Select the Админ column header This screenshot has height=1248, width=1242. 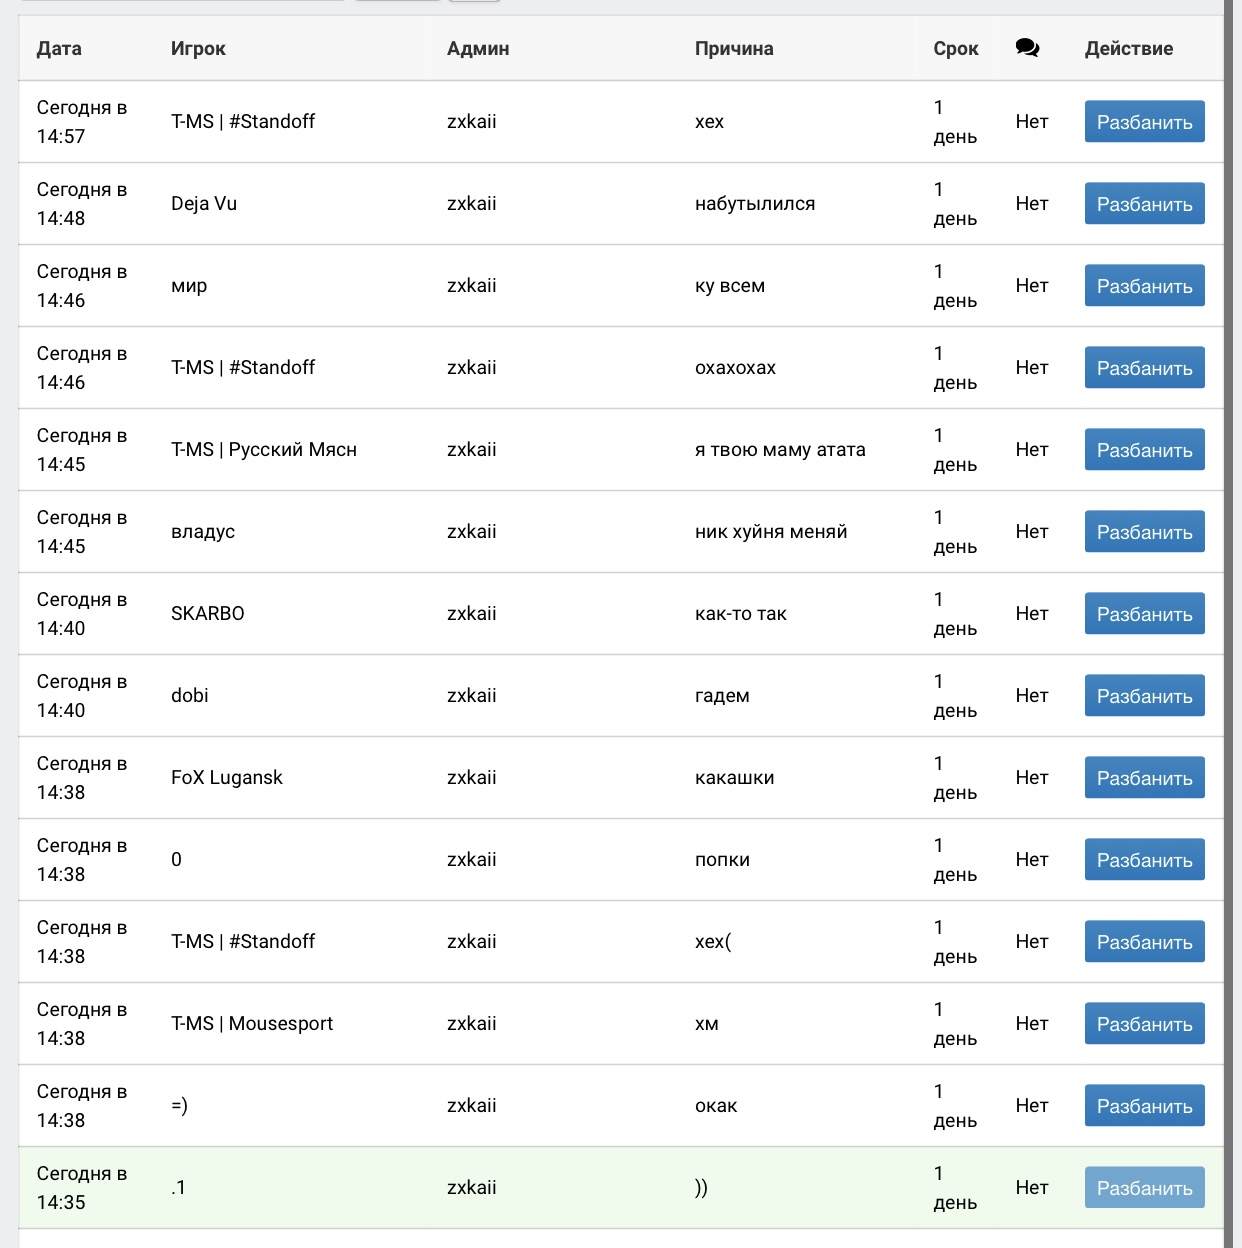point(478,48)
